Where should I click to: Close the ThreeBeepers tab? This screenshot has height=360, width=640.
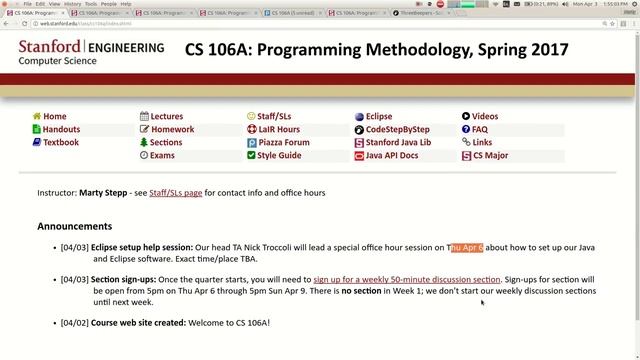(x=449, y=13)
